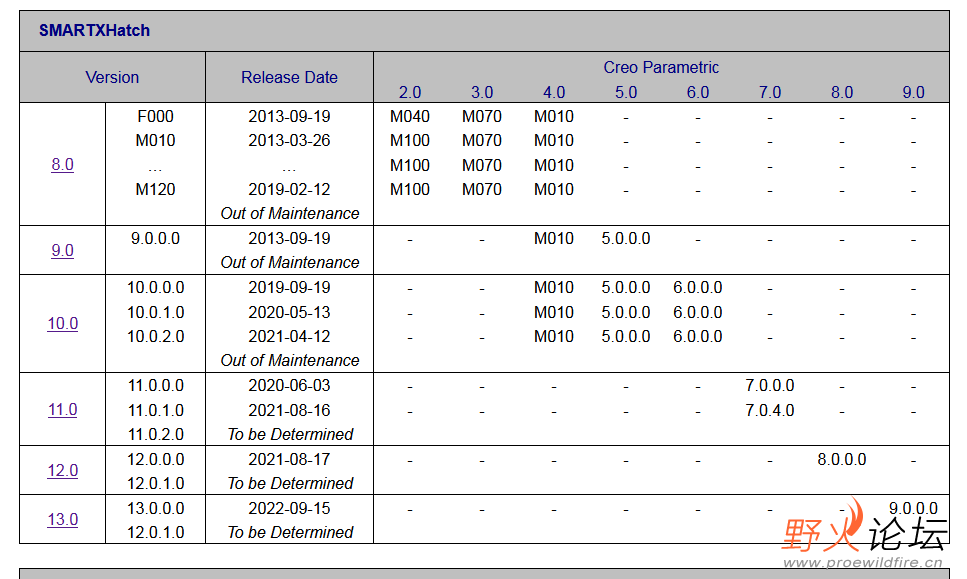Open the version 9.0 link
967x579 pixels.
click(x=62, y=251)
